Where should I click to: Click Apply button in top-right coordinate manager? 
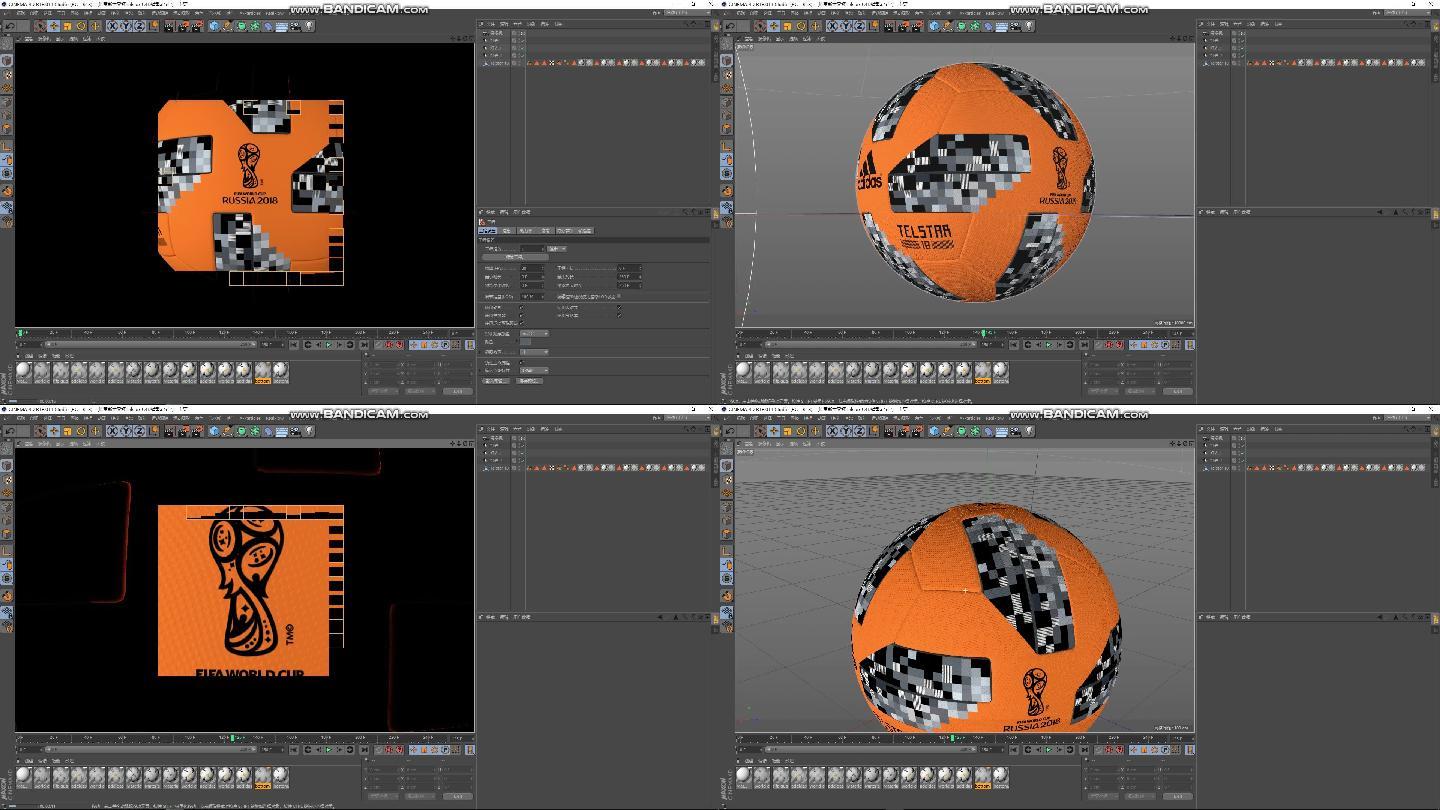point(1177,392)
